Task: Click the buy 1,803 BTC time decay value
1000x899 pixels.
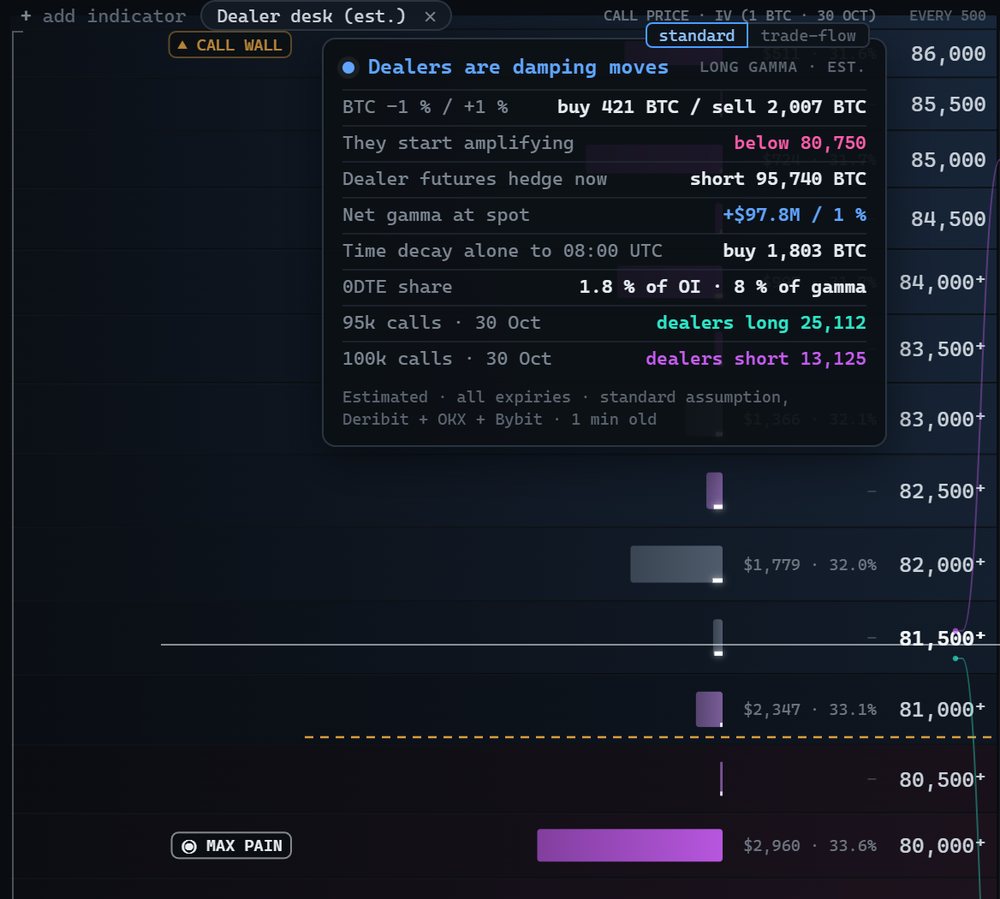Action: tap(794, 251)
